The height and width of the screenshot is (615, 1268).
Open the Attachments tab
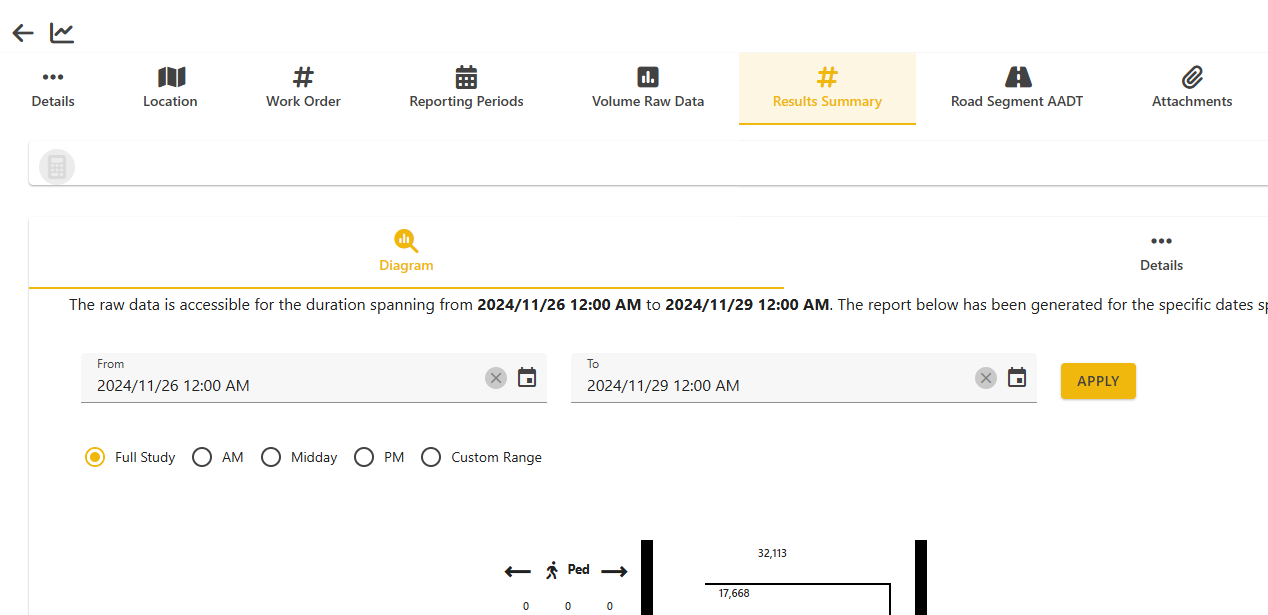1192,88
